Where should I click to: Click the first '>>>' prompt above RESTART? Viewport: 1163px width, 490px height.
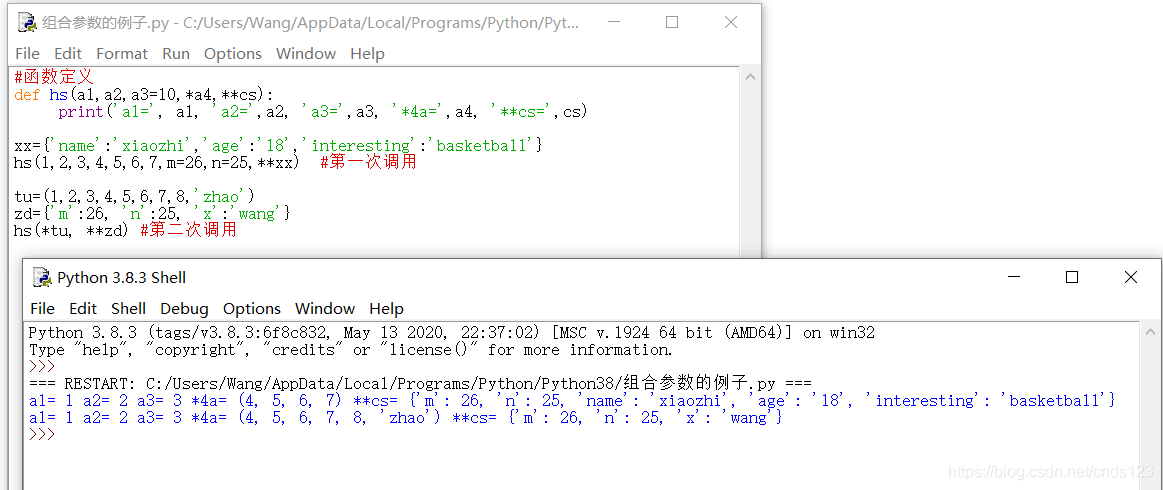click(x=42, y=367)
